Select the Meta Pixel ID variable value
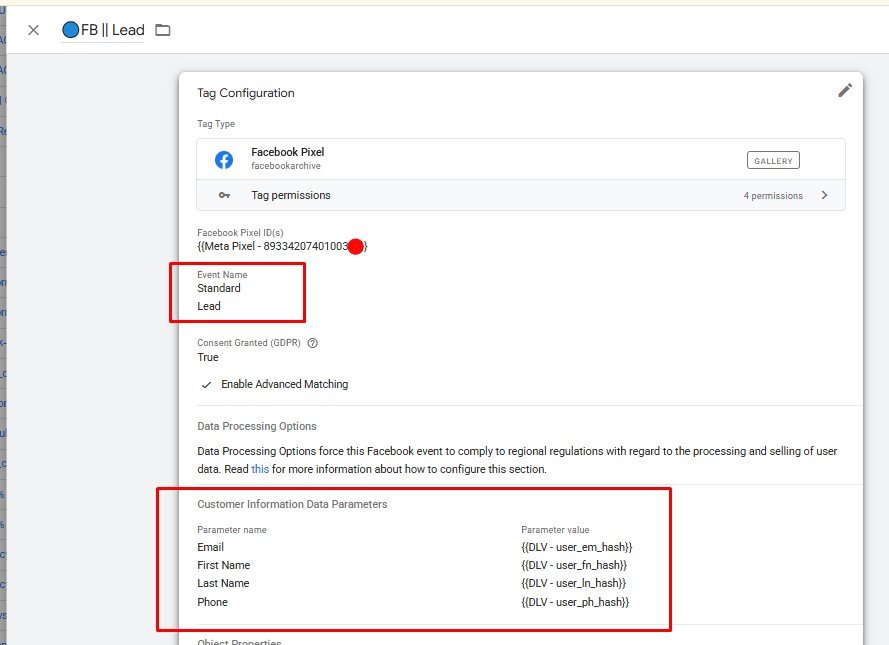Image resolution: width=889 pixels, height=645 pixels. (282, 246)
